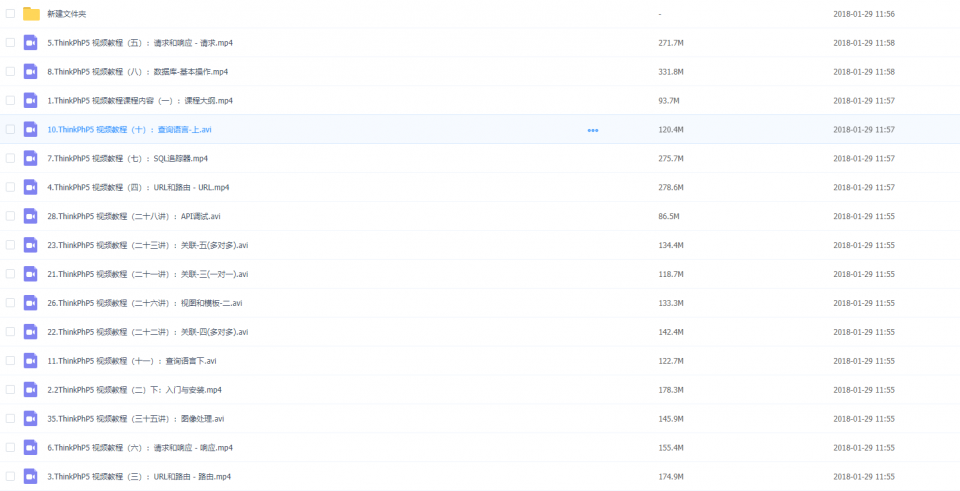Open the 新建文件夹 folder name
Screen dimensions: 960x491
(x=67, y=13)
